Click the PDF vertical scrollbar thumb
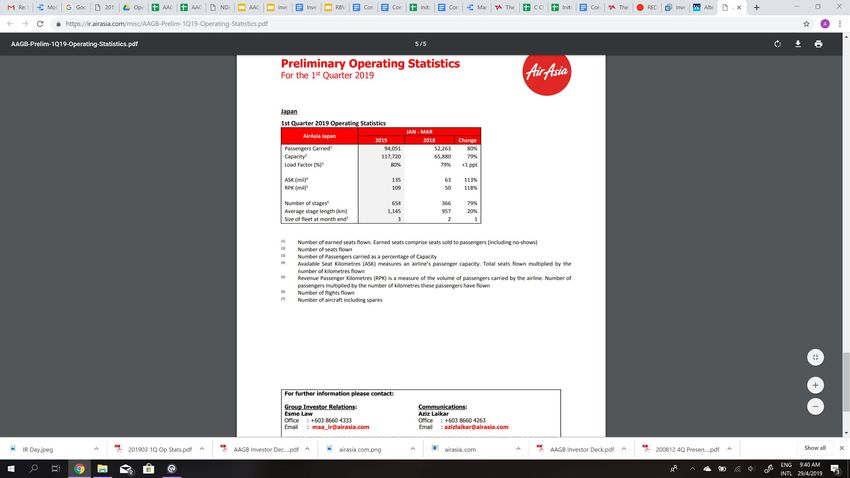 846,382
